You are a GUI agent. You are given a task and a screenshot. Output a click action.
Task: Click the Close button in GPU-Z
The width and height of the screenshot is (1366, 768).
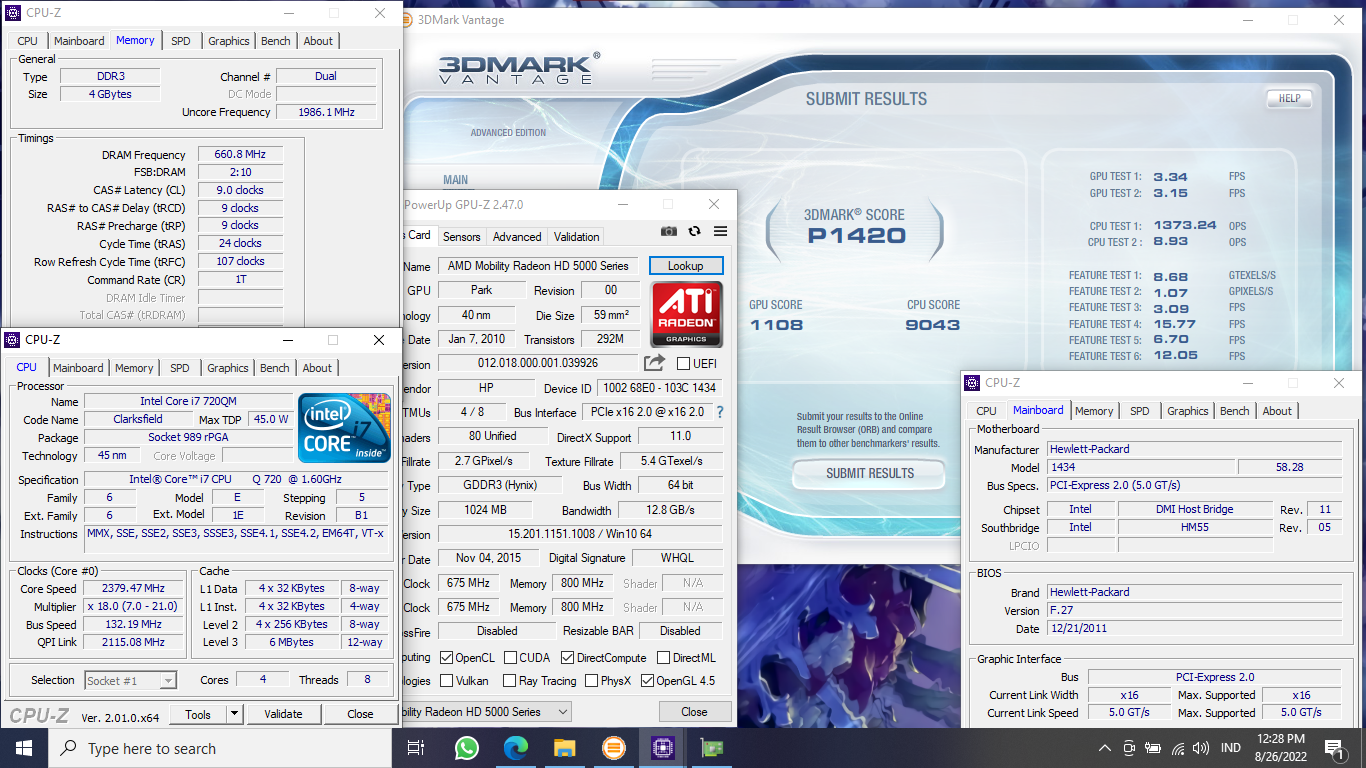tap(694, 712)
